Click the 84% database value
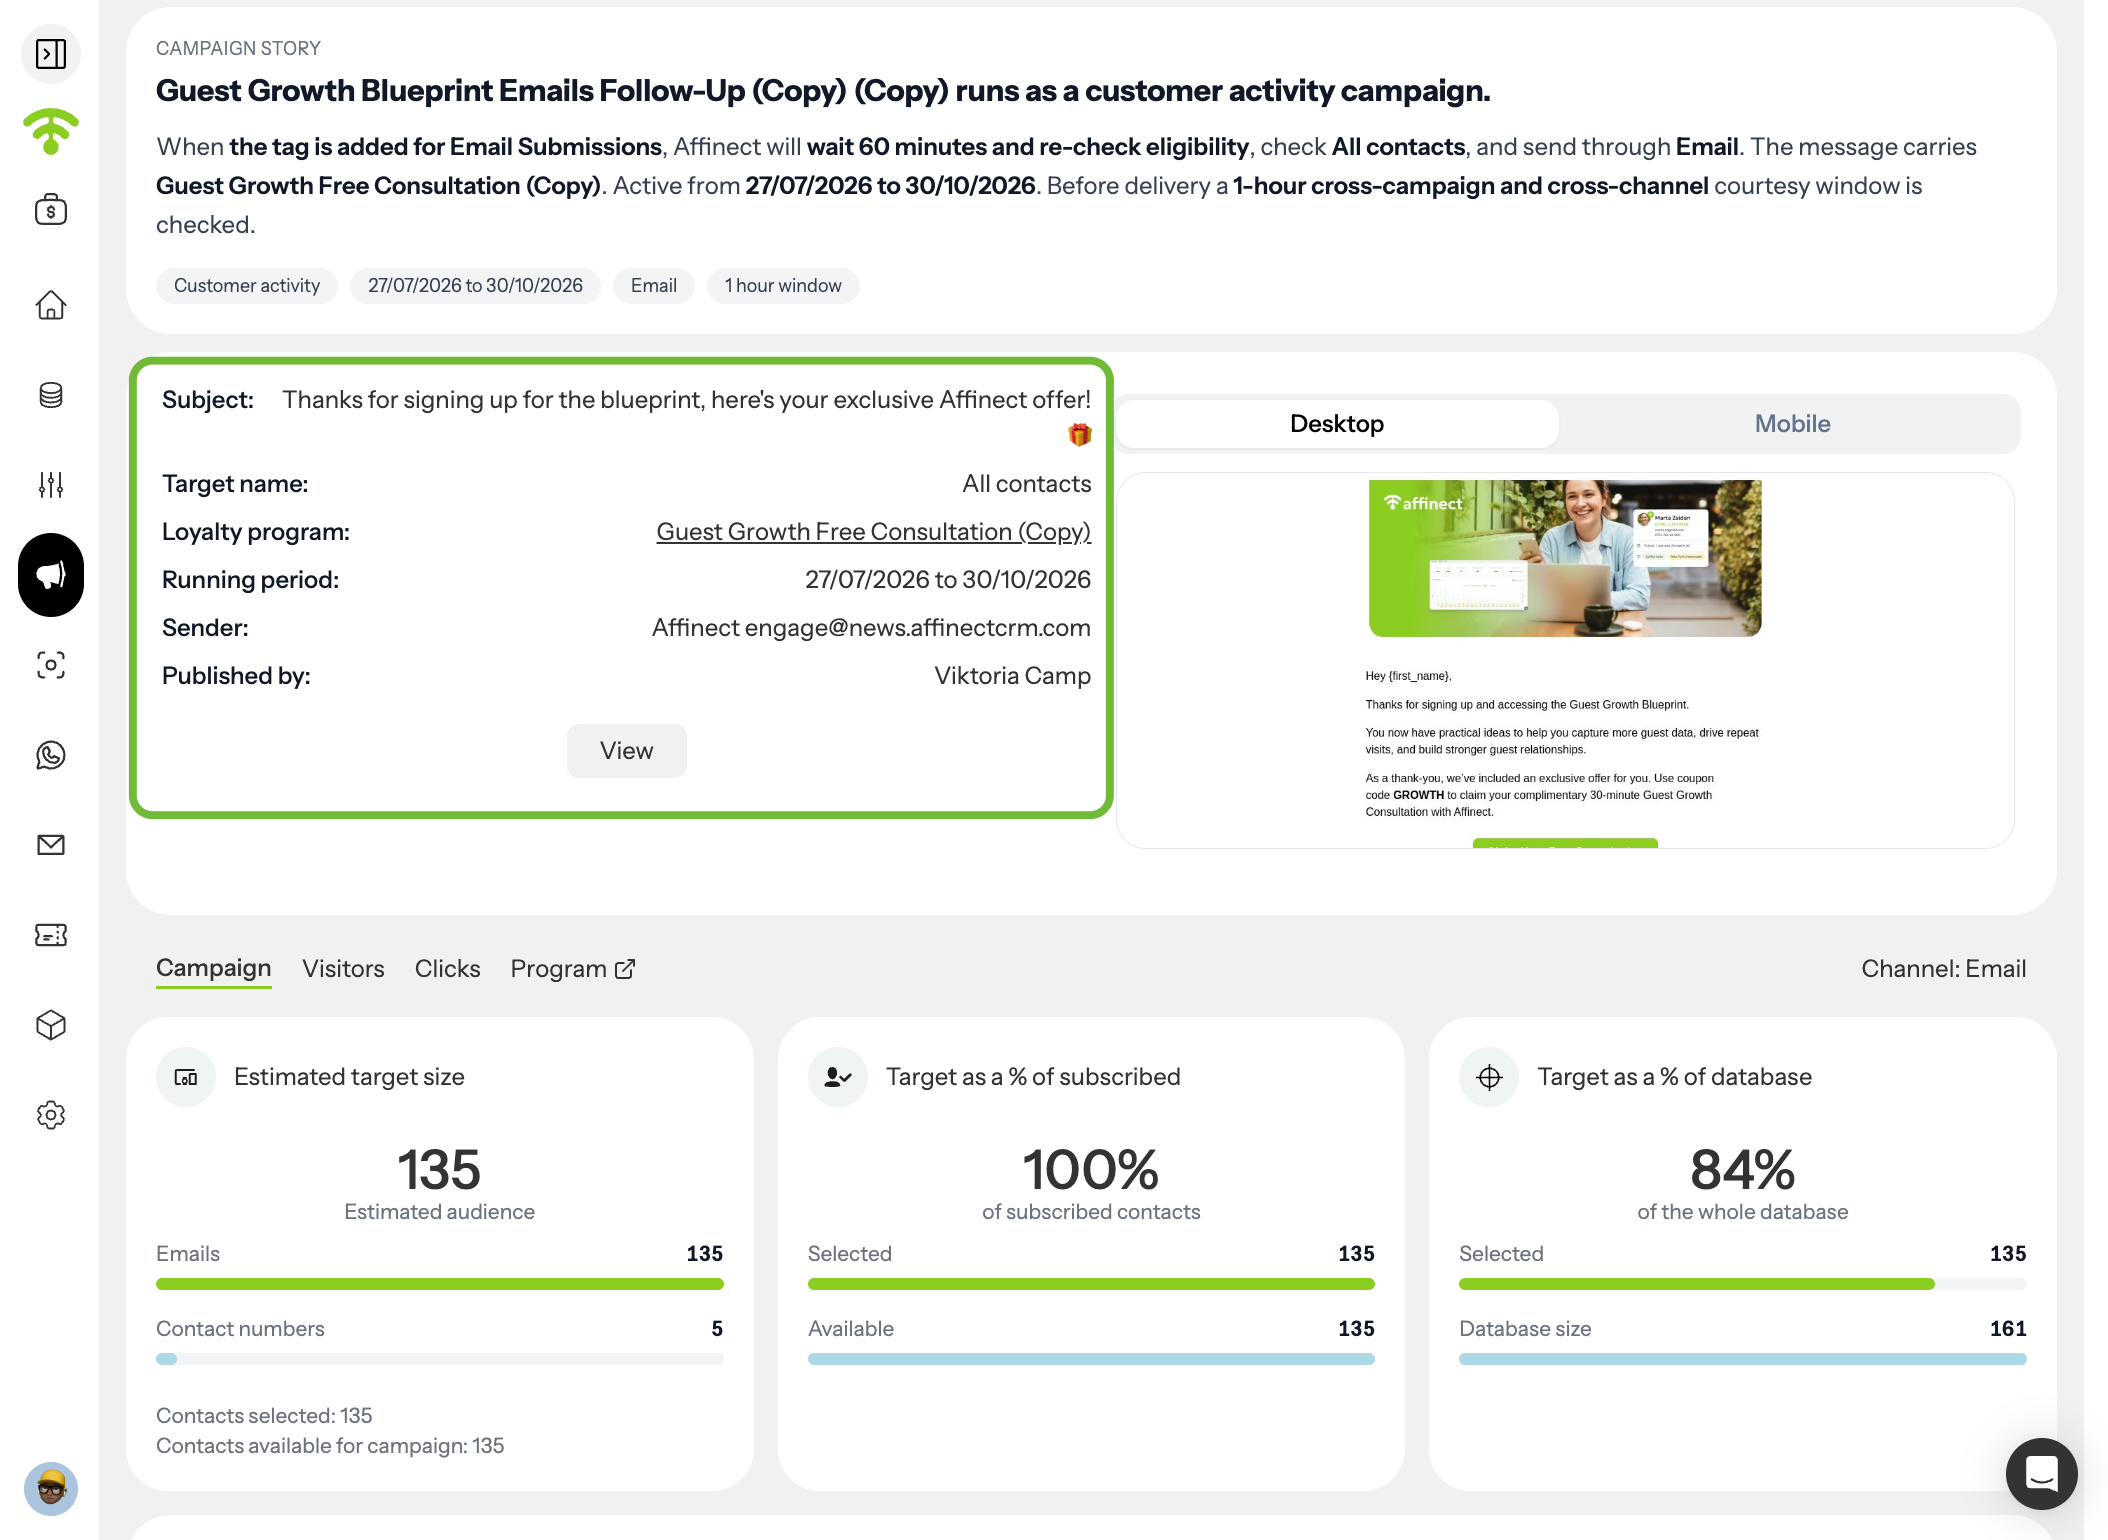The height and width of the screenshot is (1540, 2108). point(1743,1169)
